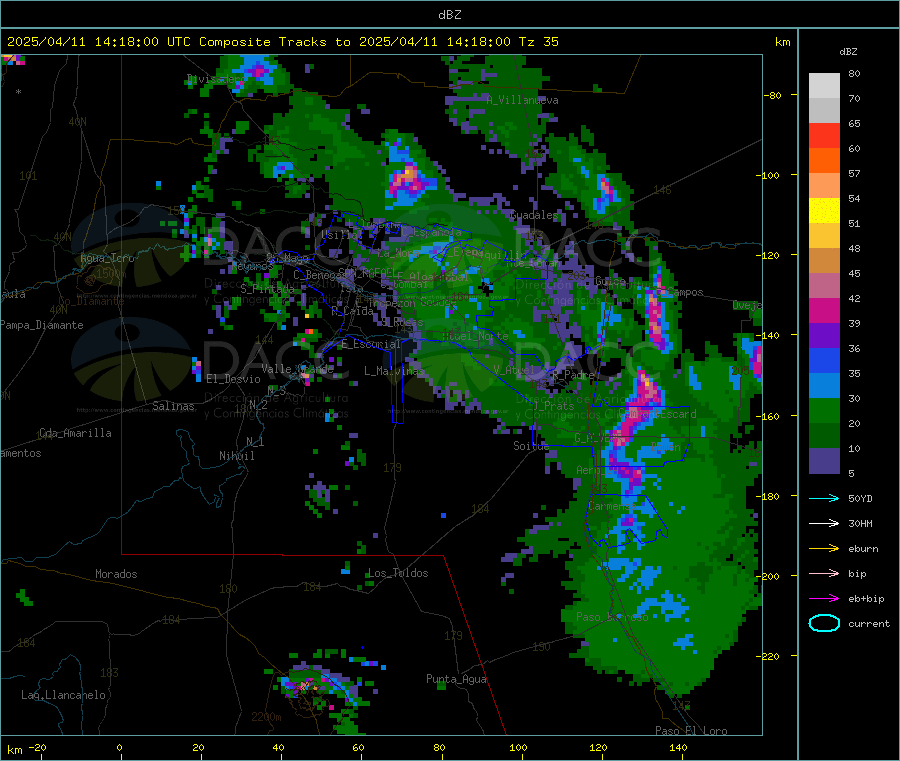Click the 'Agua_Toro' map label
Viewport: 900px width, 761px height.
click(107, 258)
